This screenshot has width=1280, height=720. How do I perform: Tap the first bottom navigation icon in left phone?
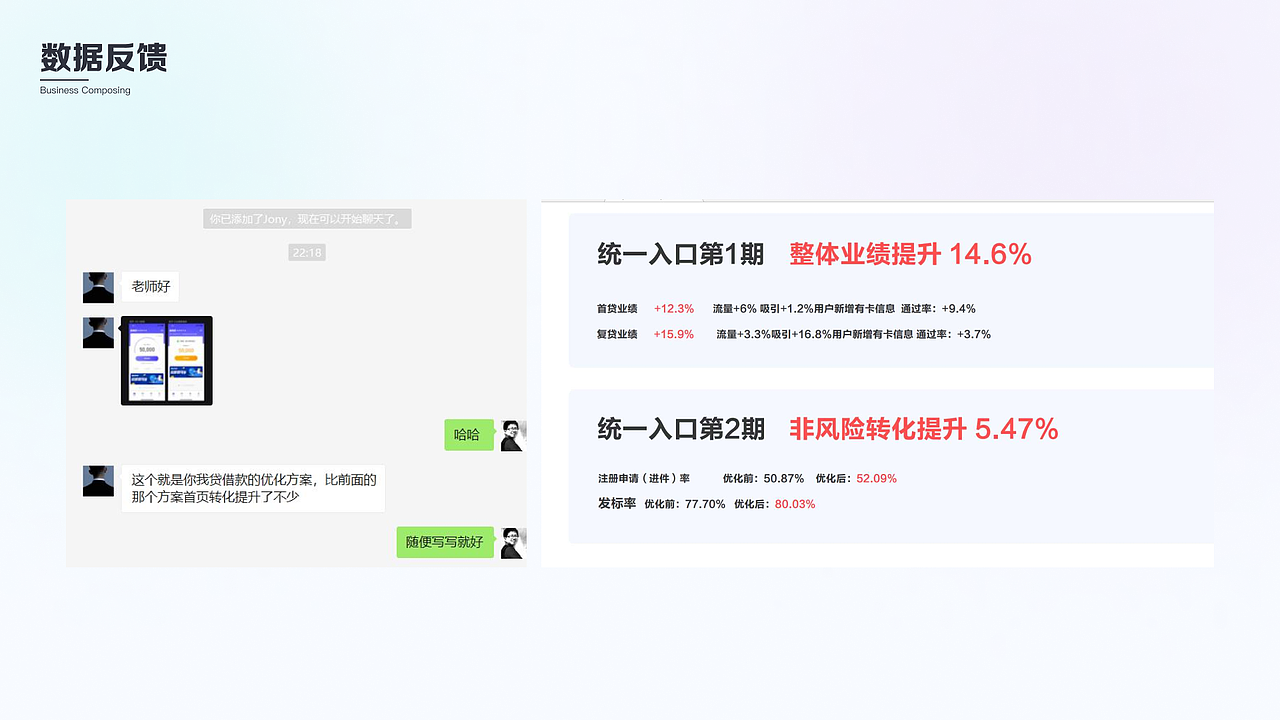coord(135,393)
